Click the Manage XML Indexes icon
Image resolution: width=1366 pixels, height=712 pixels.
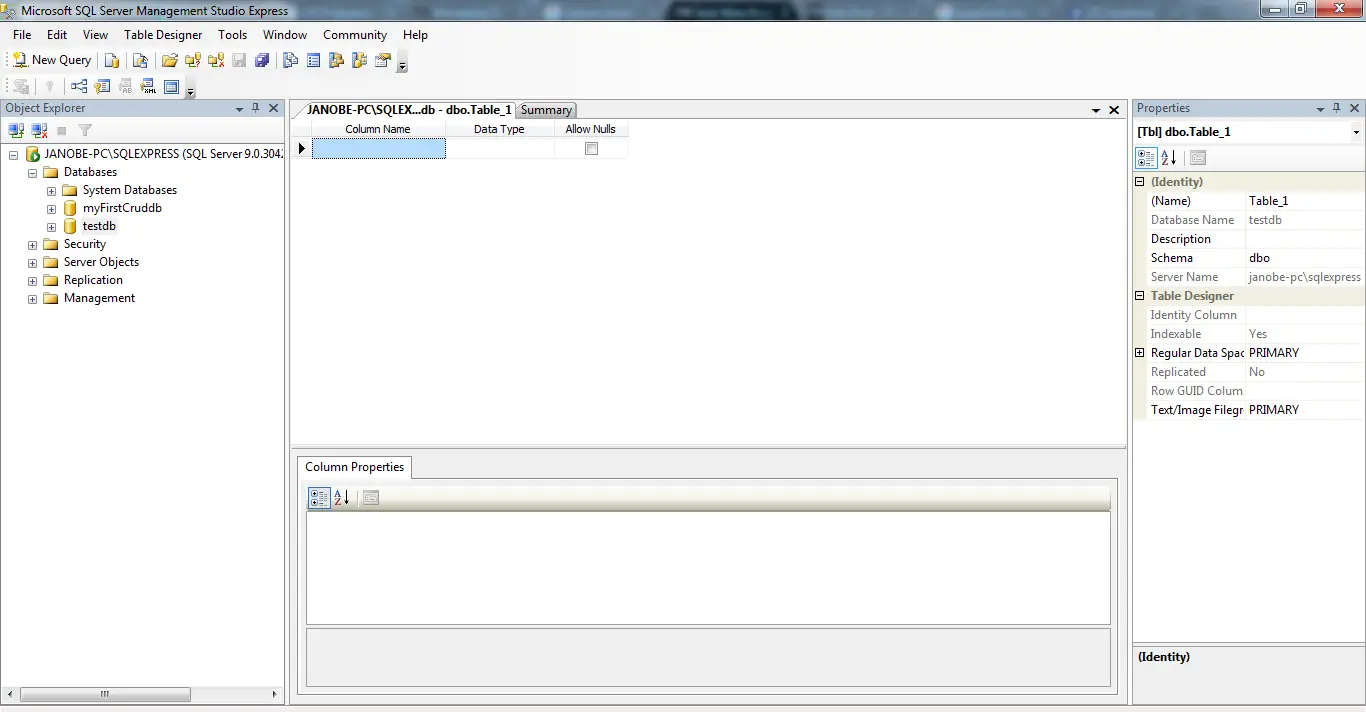148,87
